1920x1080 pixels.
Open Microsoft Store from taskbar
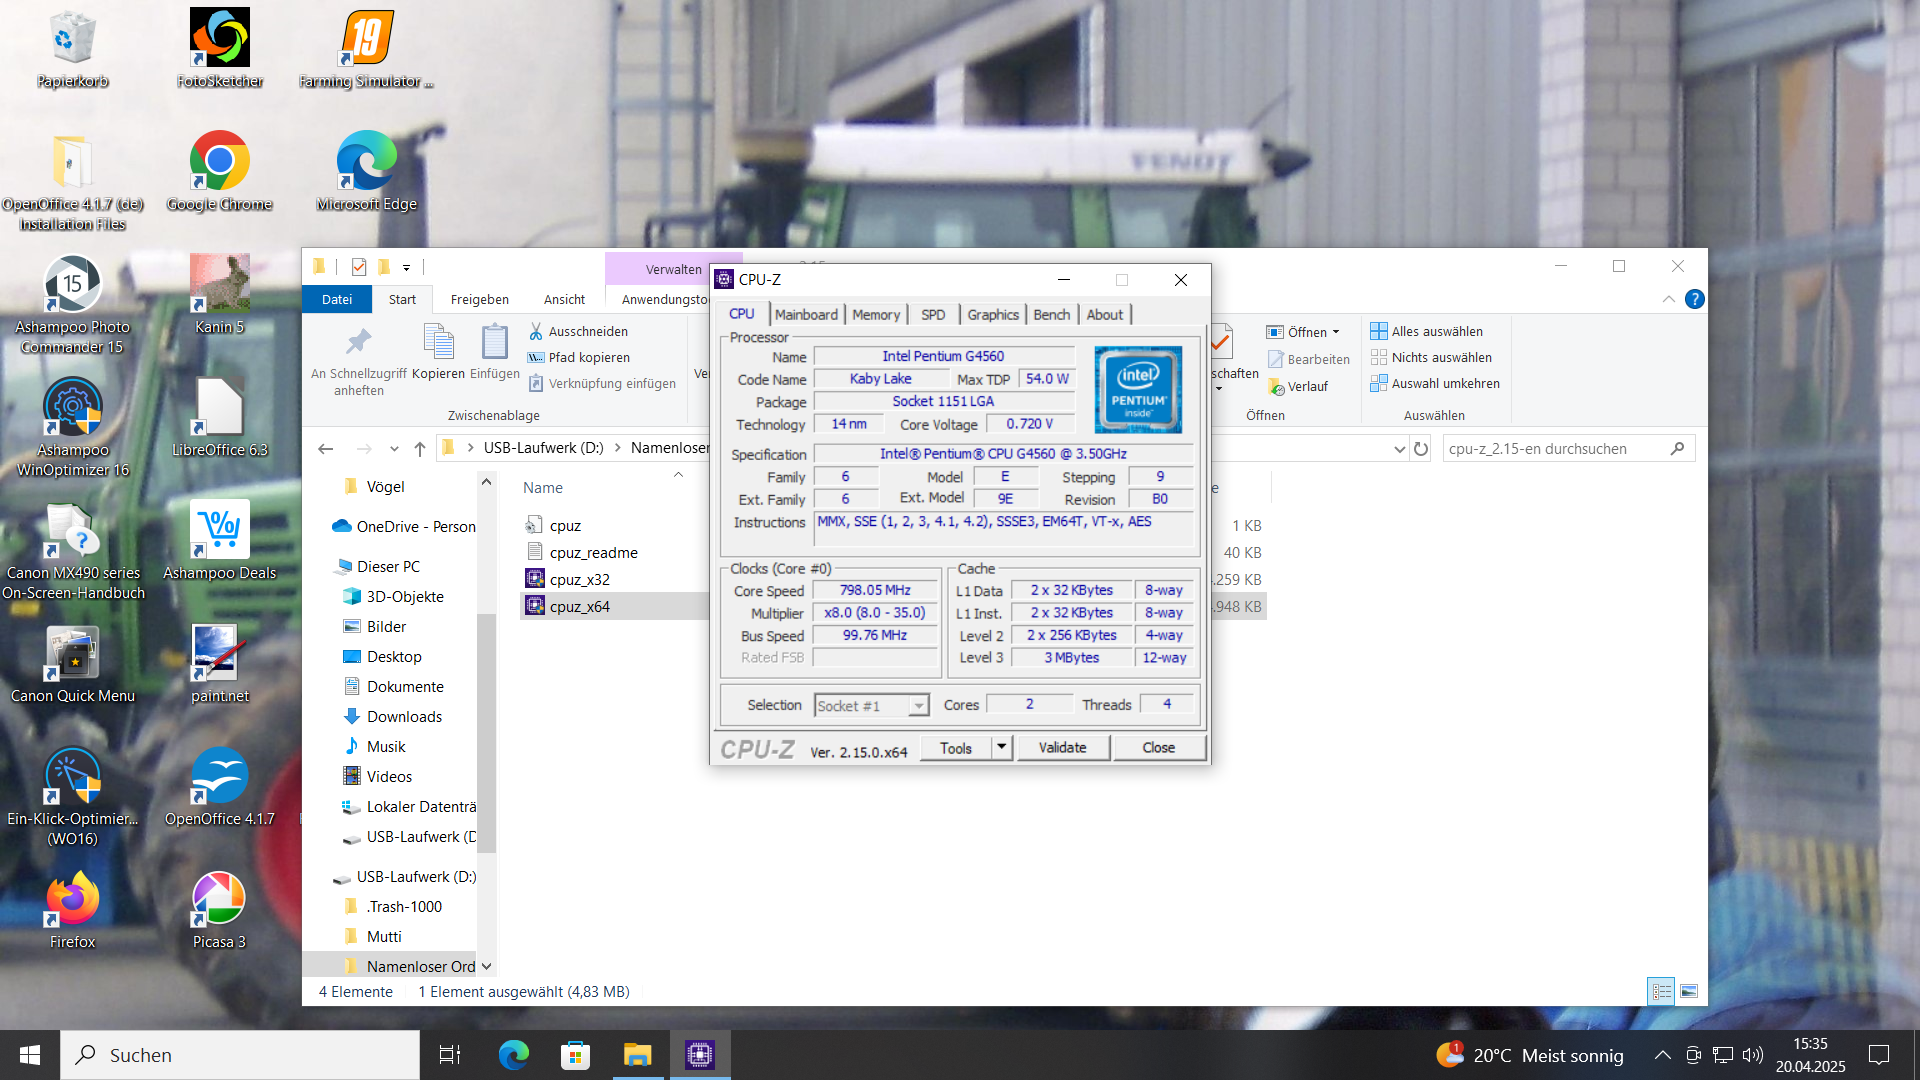point(575,1055)
